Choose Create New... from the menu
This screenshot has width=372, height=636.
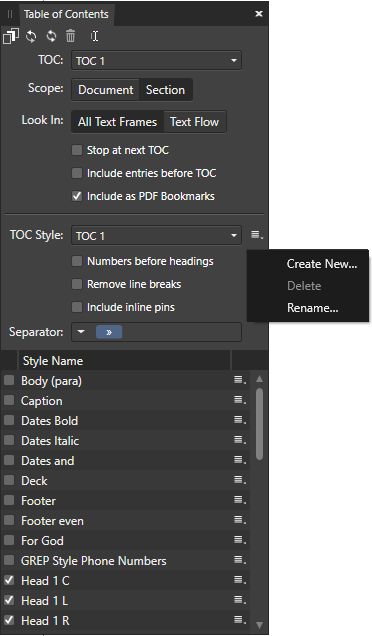pyautogui.click(x=322, y=264)
